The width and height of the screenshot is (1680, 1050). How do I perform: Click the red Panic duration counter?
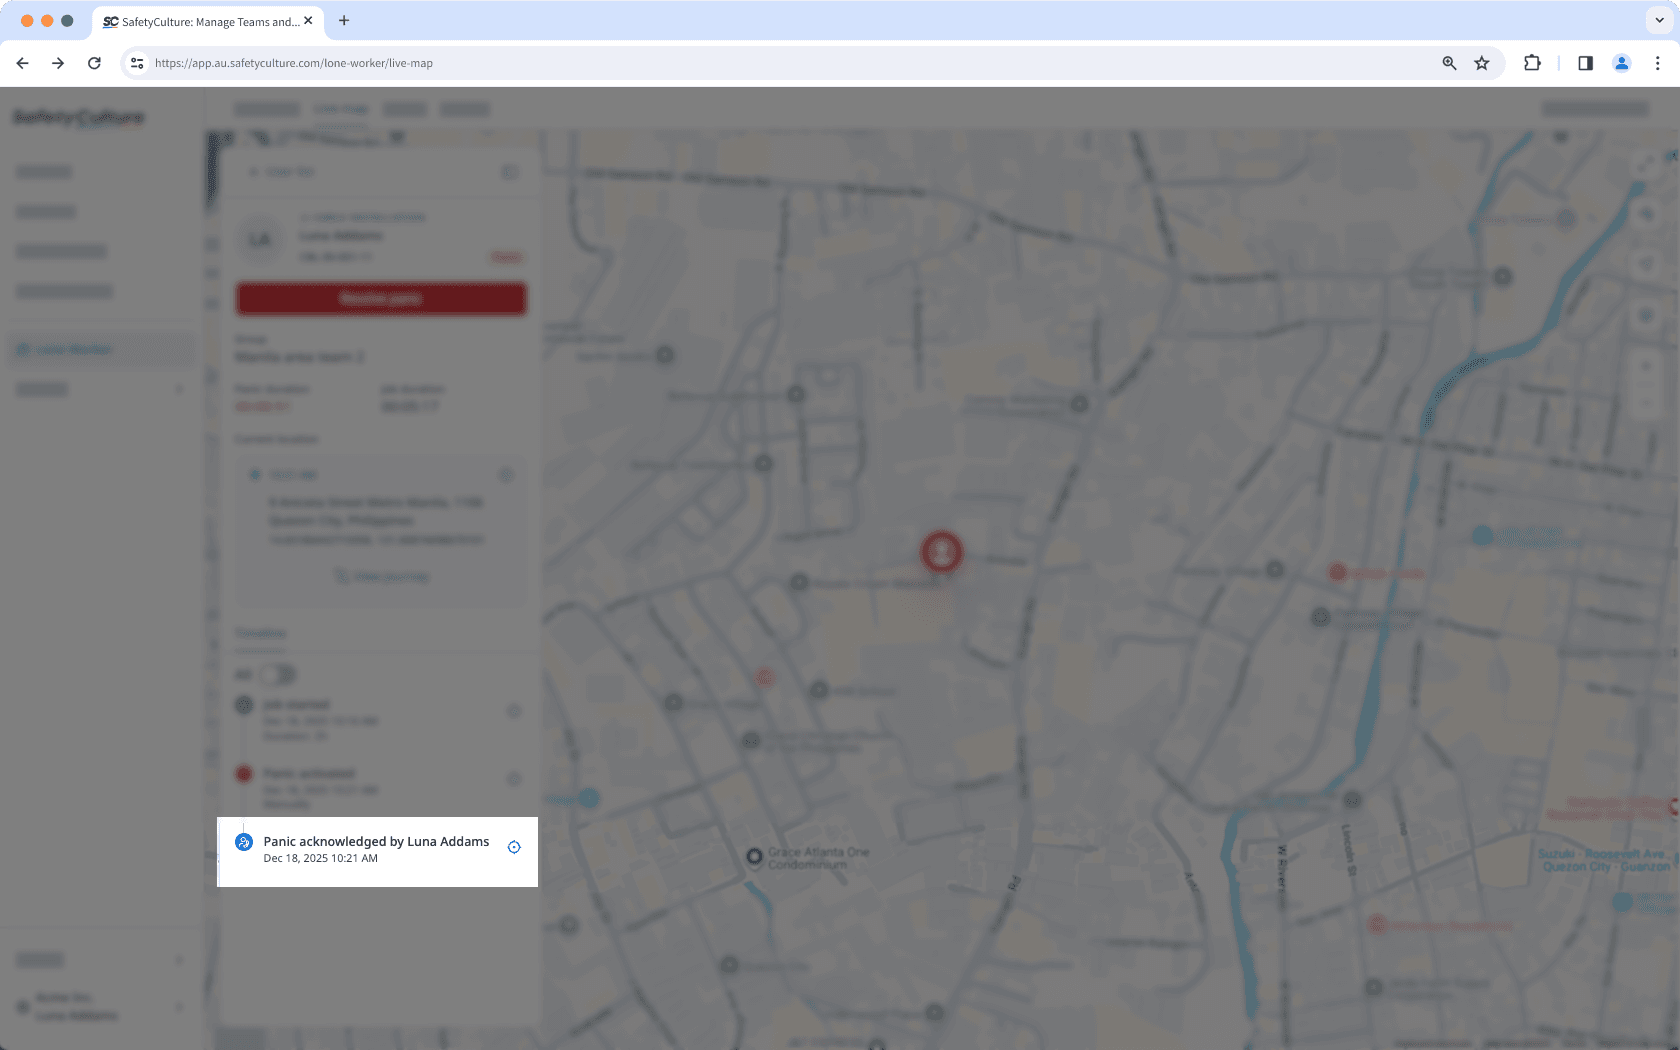coord(262,406)
